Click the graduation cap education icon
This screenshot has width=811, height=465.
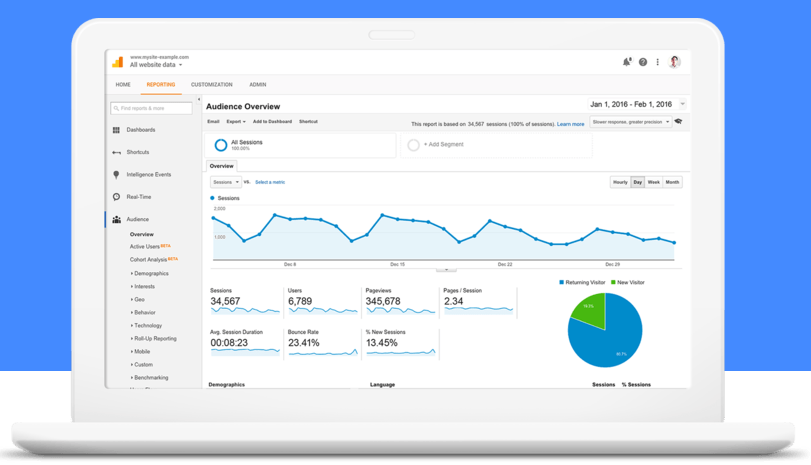(x=679, y=122)
